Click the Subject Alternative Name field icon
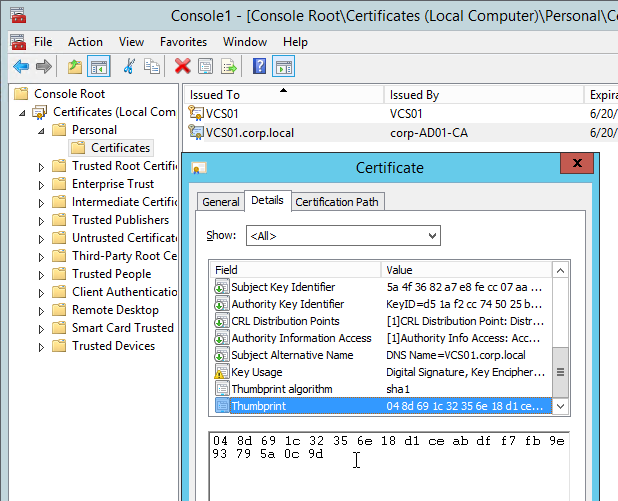The height and width of the screenshot is (501, 618). point(222,354)
